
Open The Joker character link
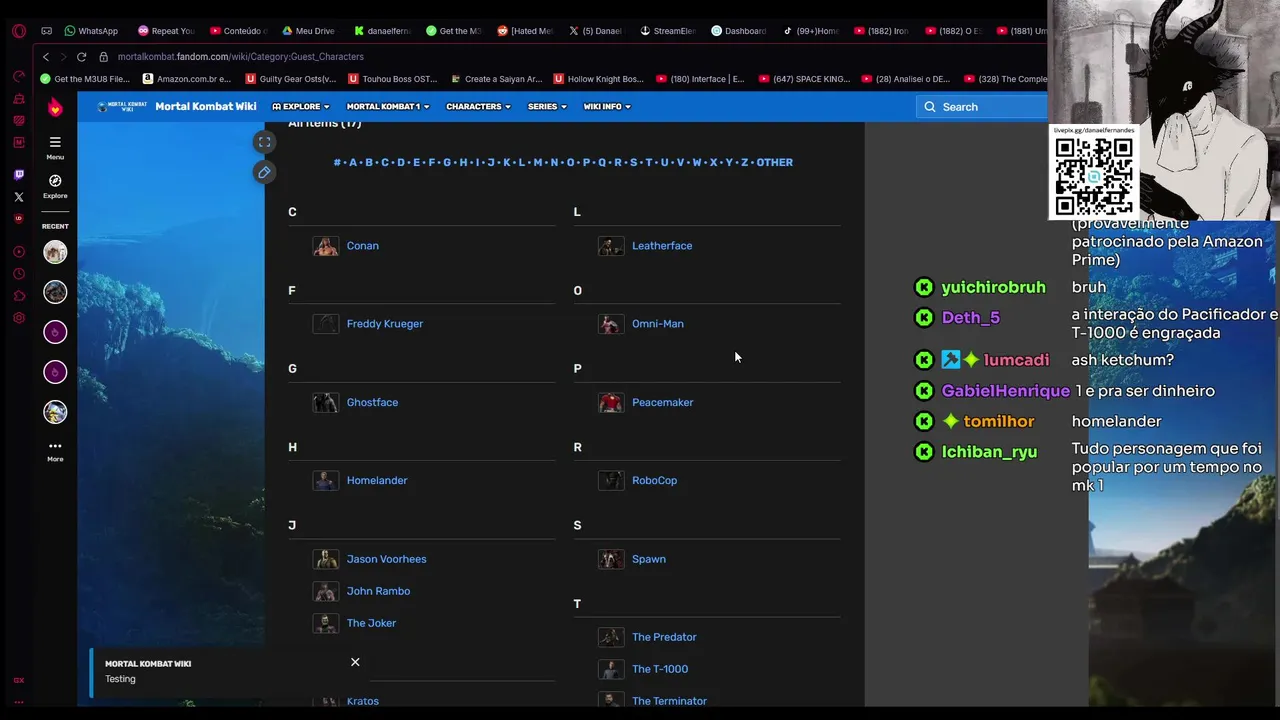pos(371,623)
